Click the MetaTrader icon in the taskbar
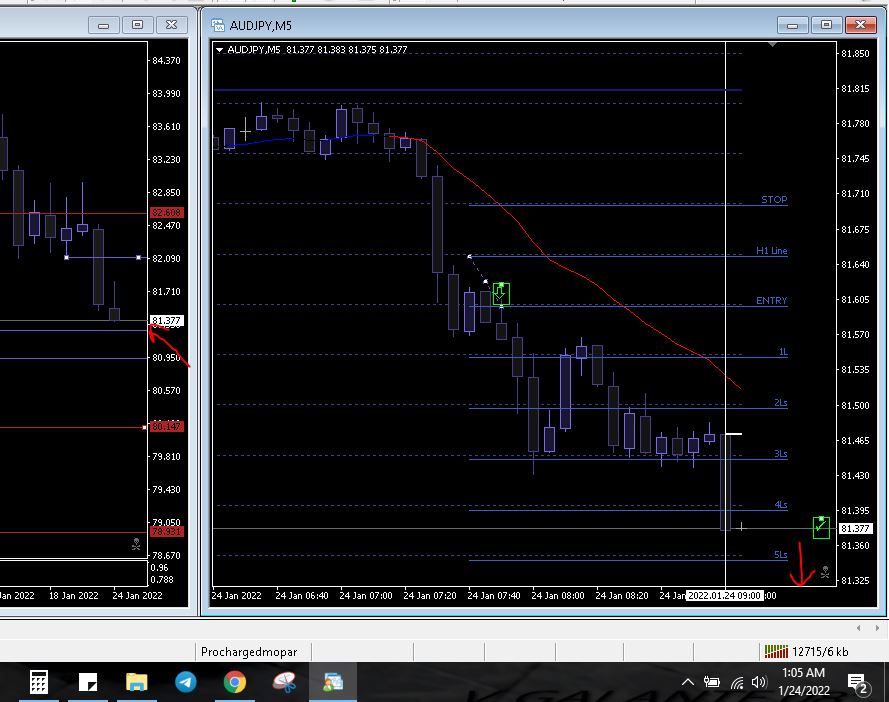 coord(332,683)
